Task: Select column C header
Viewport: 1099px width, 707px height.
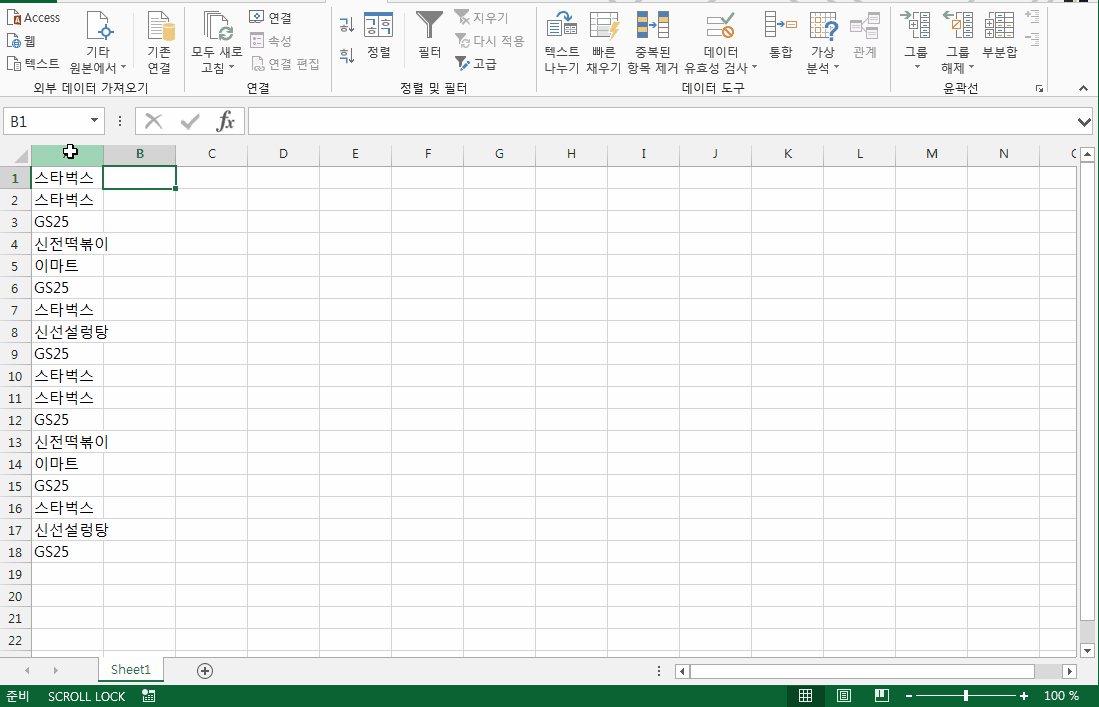Action: pos(212,154)
